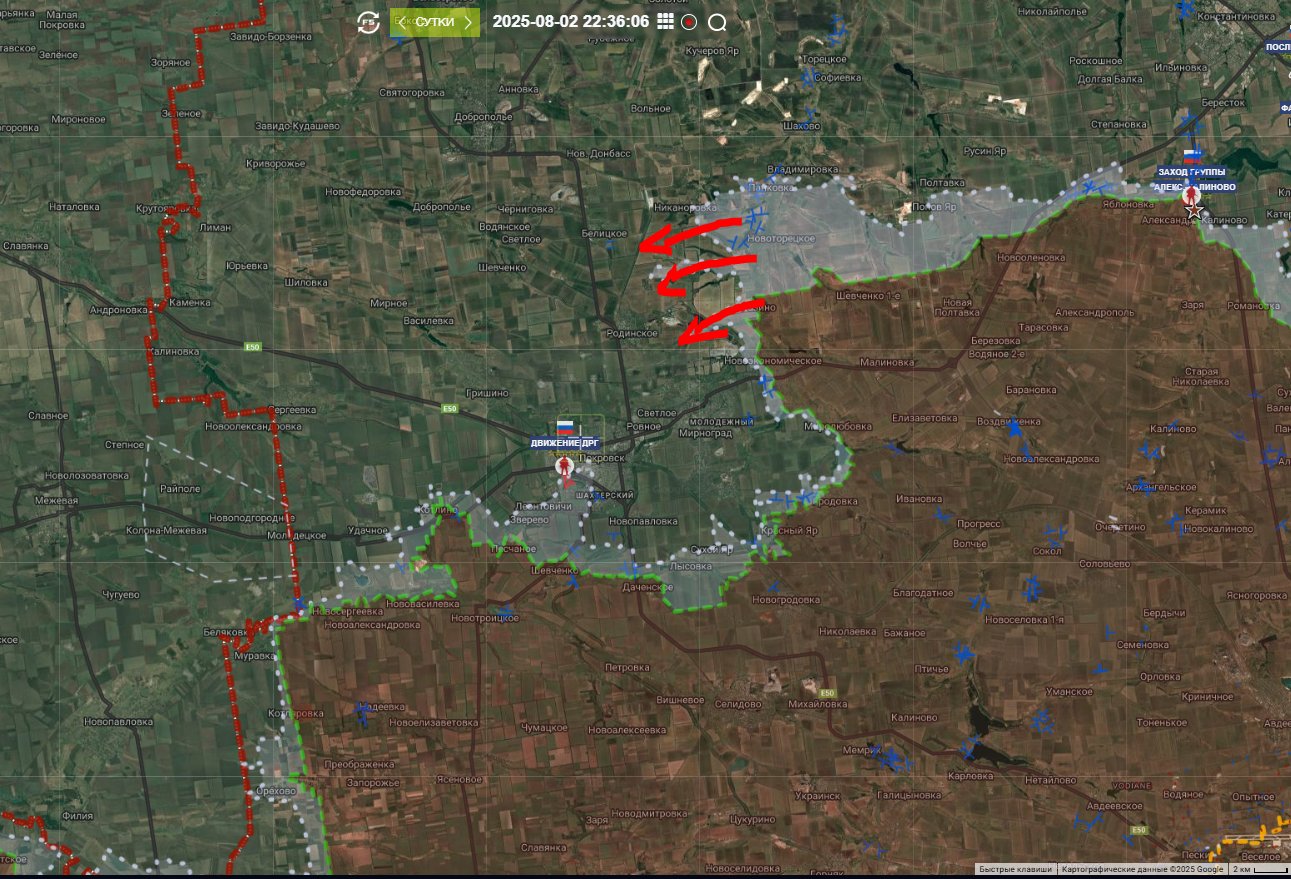Click the Михайловка label near Селидово

coord(818,704)
